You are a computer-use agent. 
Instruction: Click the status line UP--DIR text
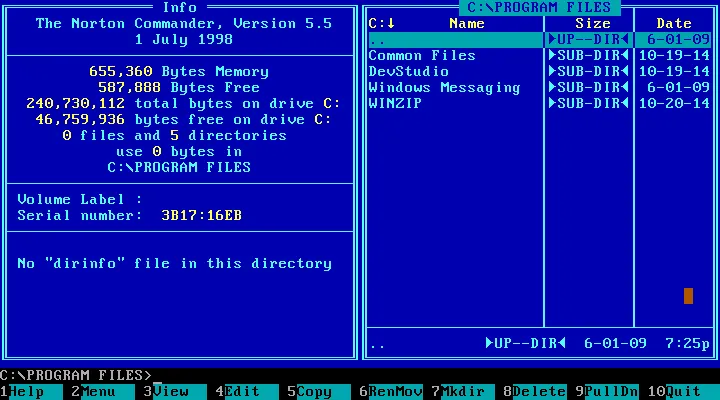click(526, 344)
